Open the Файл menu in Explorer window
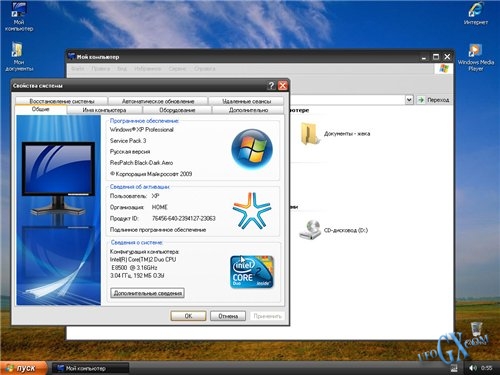This screenshot has width=500, height=375. 78,69
